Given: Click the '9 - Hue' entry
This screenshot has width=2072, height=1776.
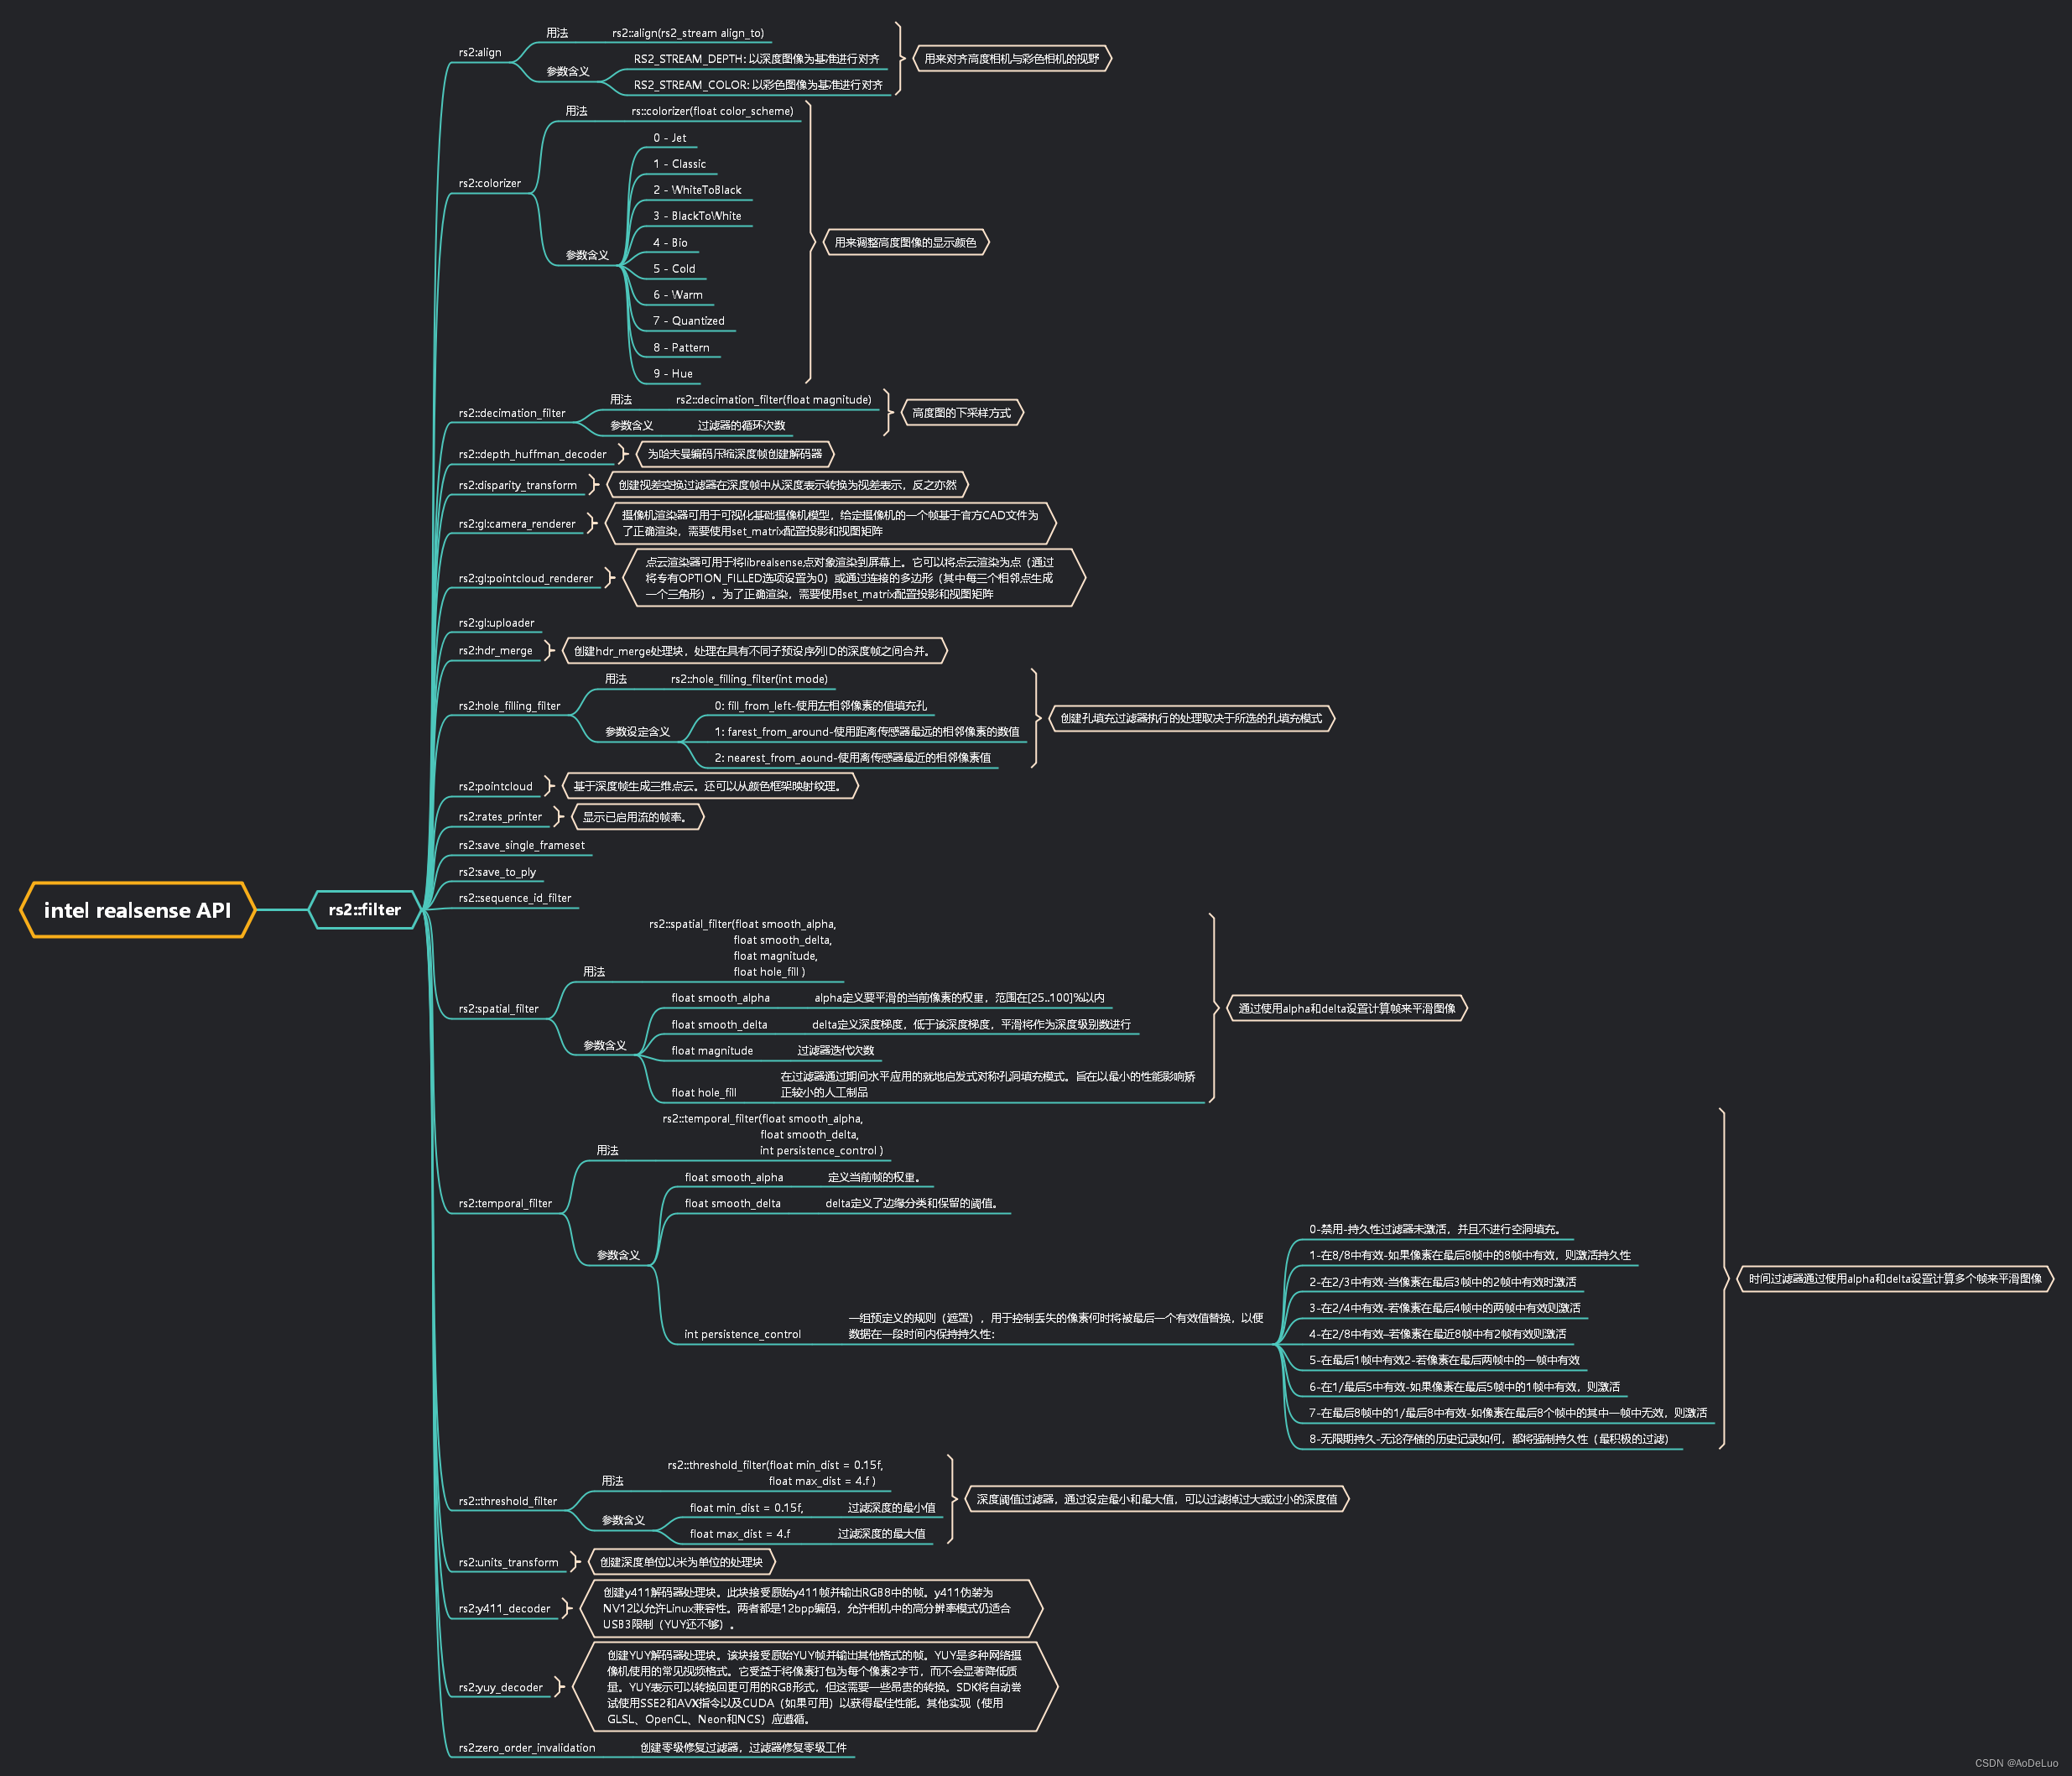Looking at the screenshot, I should tap(673, 374).
